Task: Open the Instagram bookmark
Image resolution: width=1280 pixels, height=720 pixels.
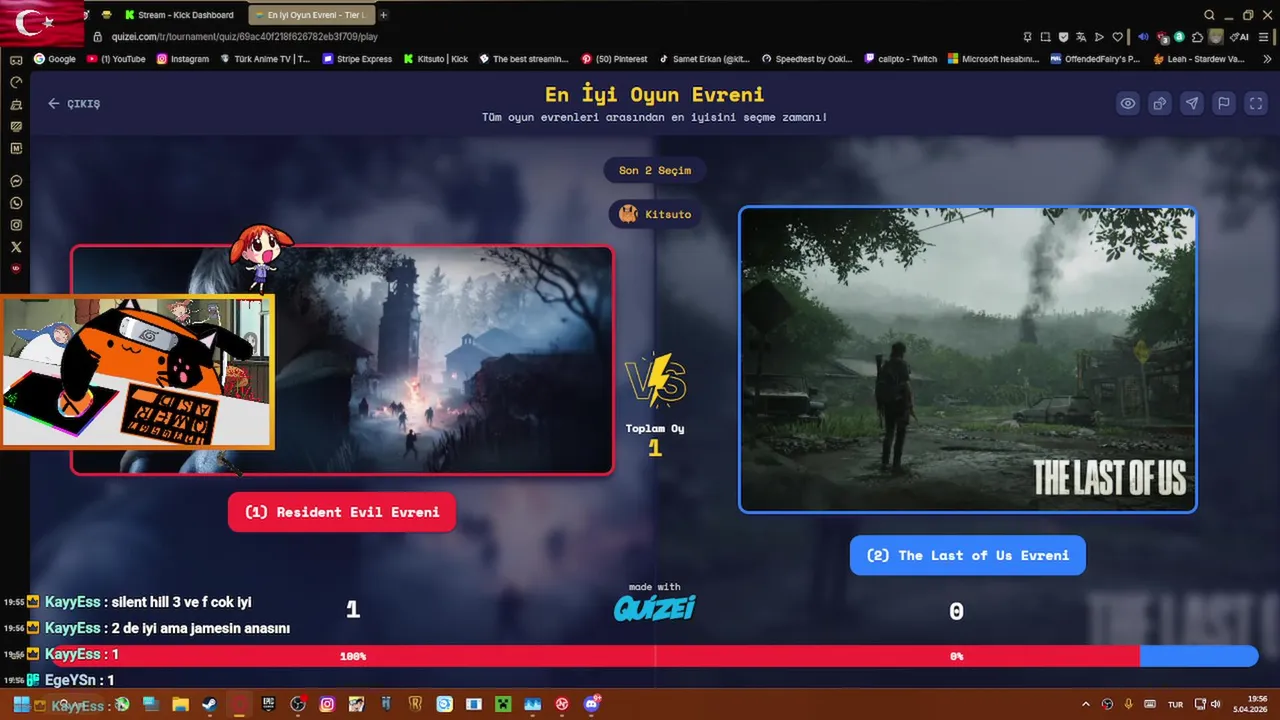Action: [x=183, y=59]
